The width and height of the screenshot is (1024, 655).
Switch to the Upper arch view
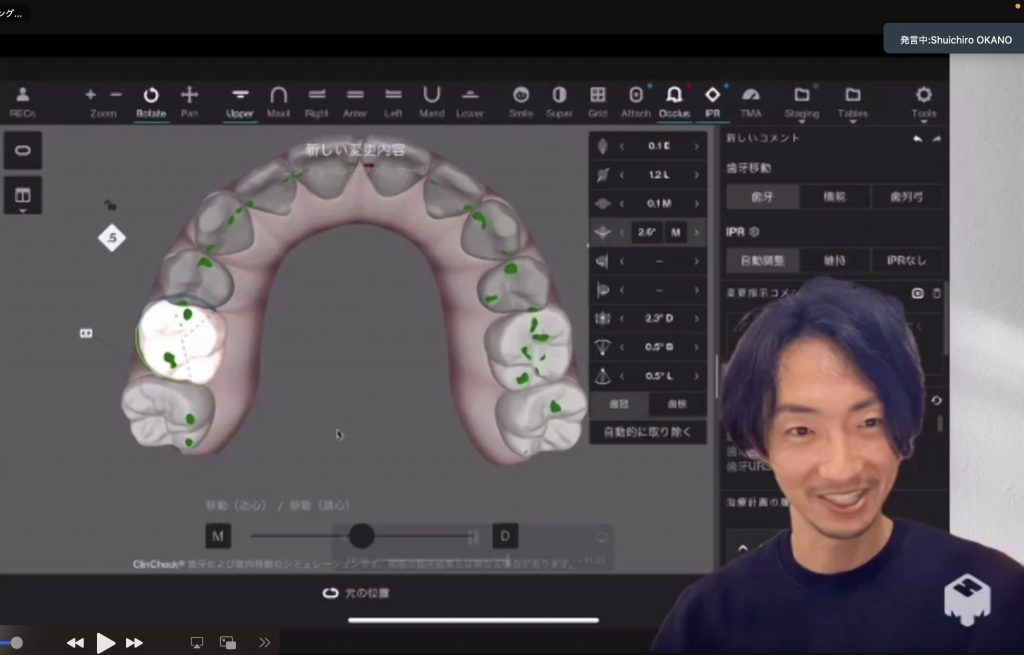pos(240,102)
